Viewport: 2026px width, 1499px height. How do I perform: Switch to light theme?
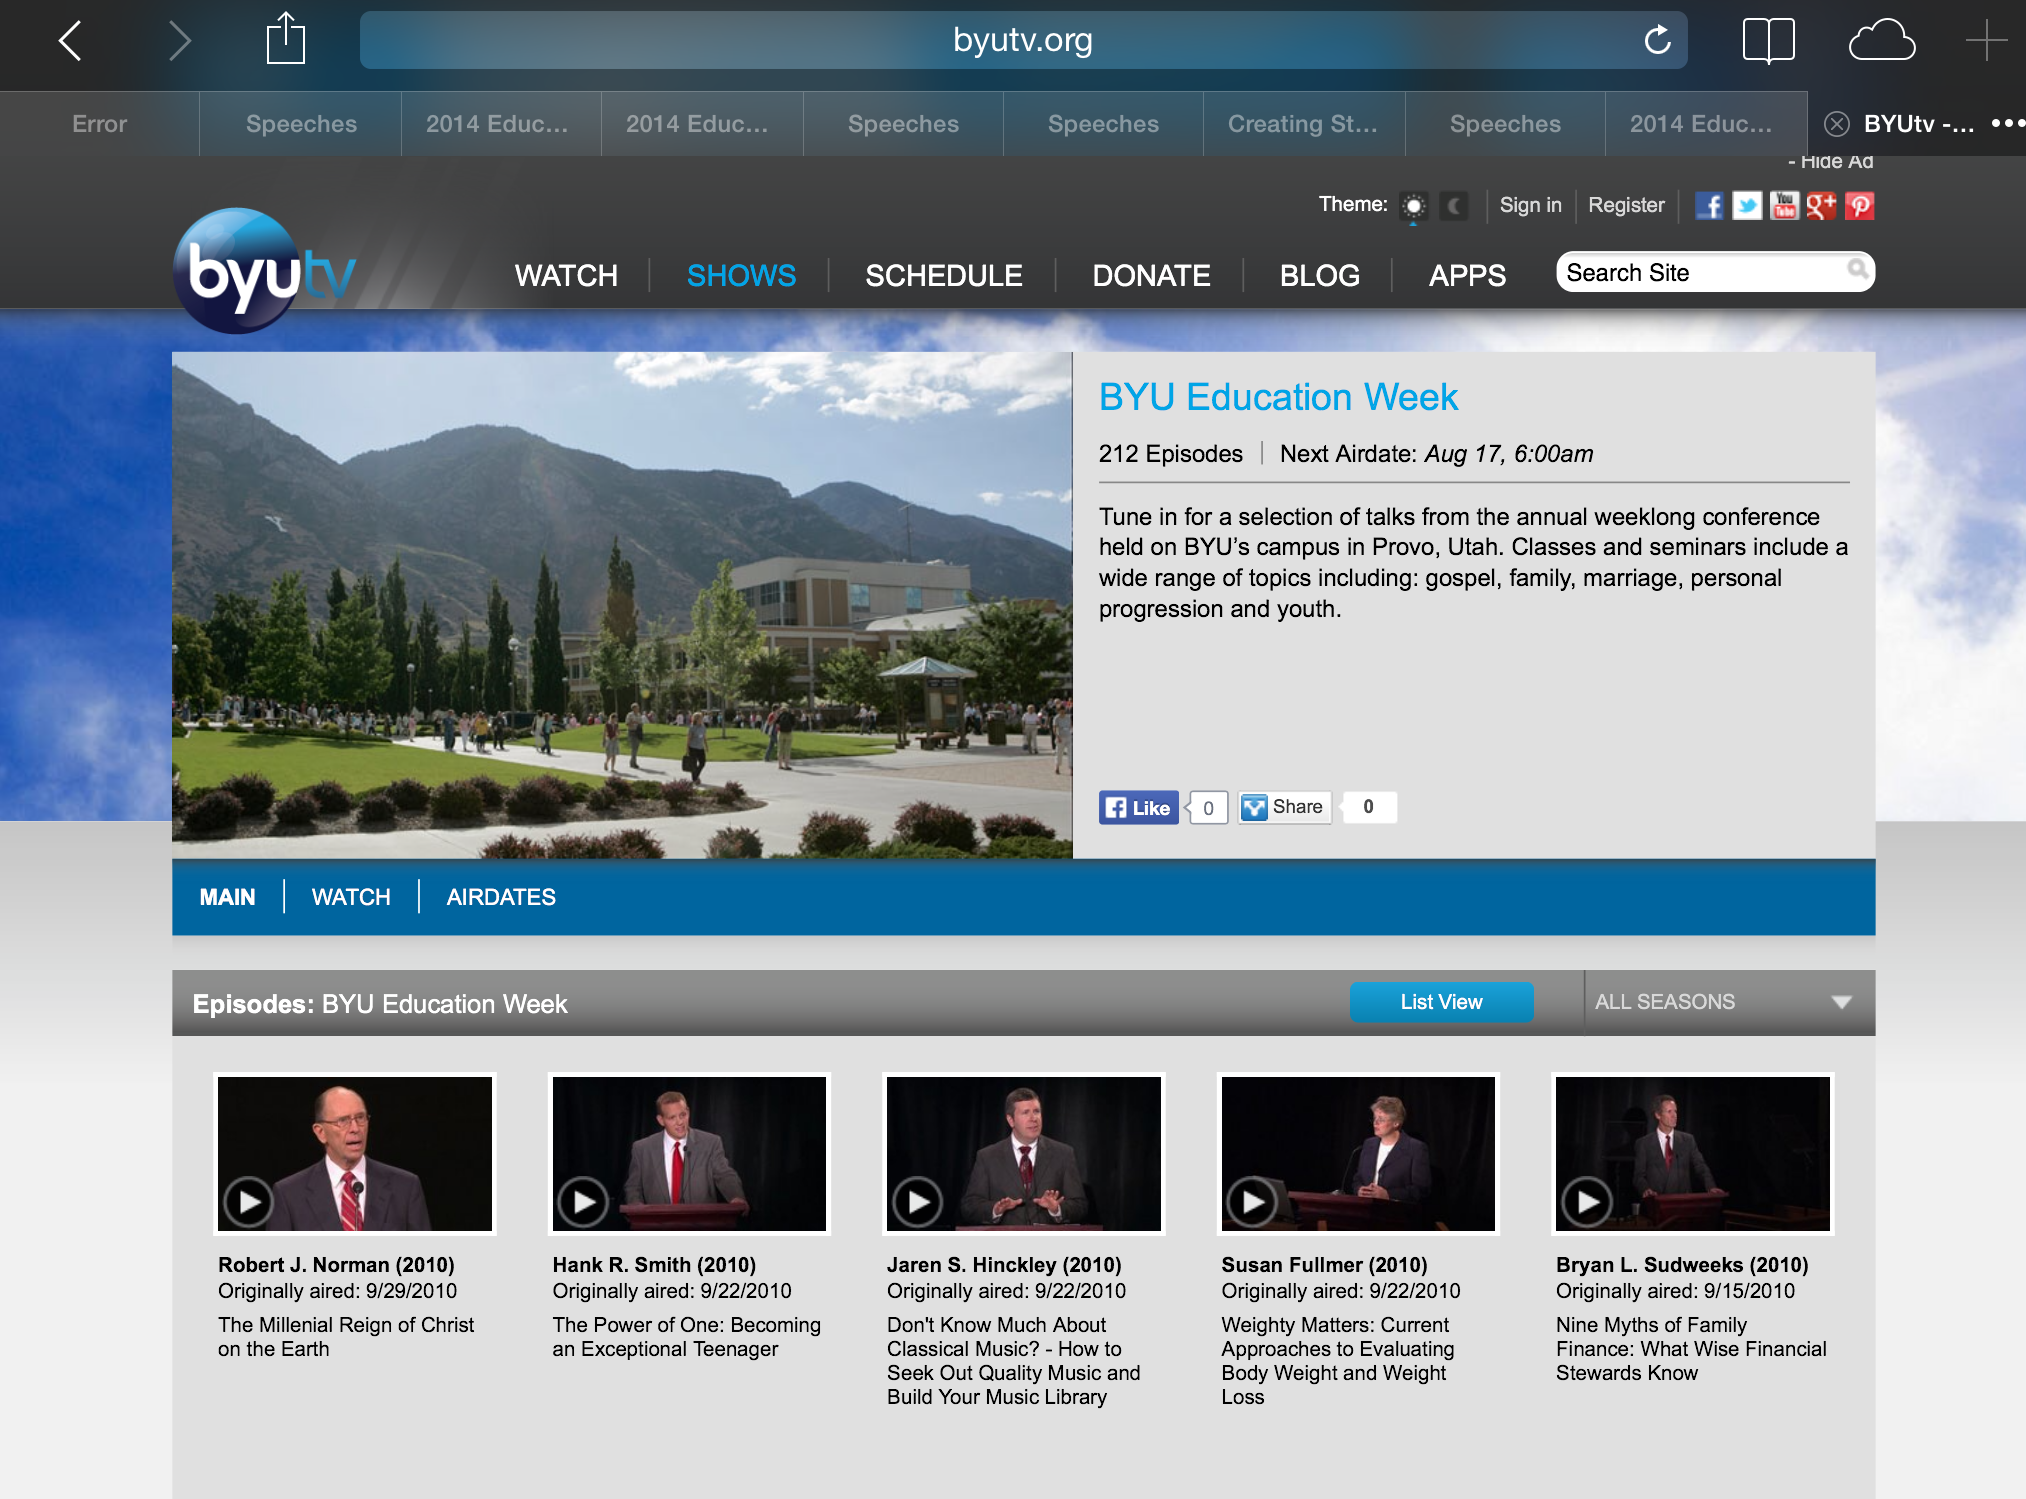click(1413, 206)
